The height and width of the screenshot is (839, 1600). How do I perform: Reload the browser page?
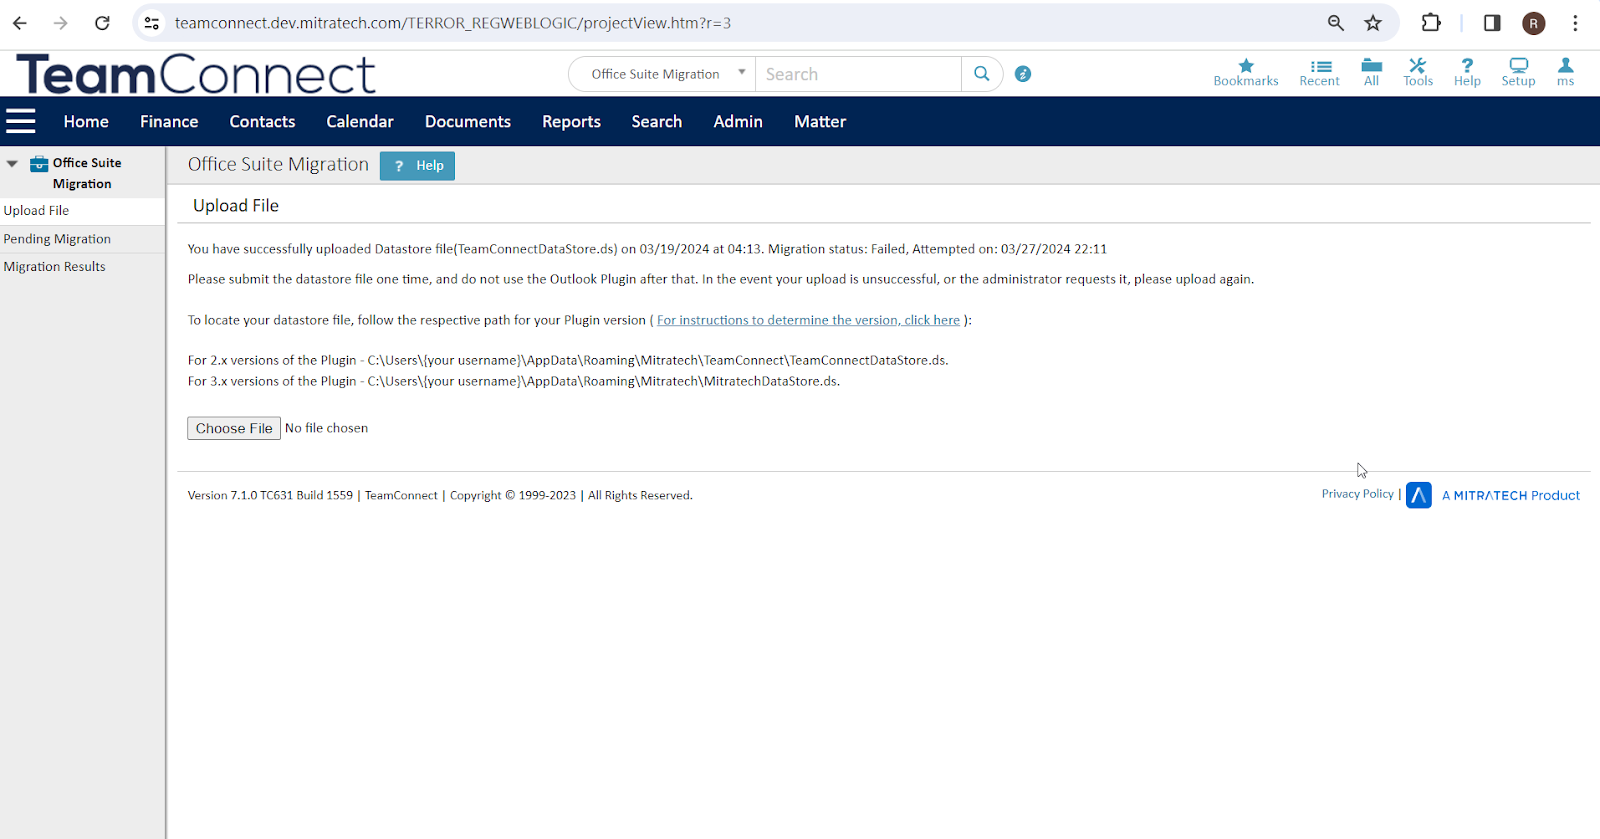(102, 23)
